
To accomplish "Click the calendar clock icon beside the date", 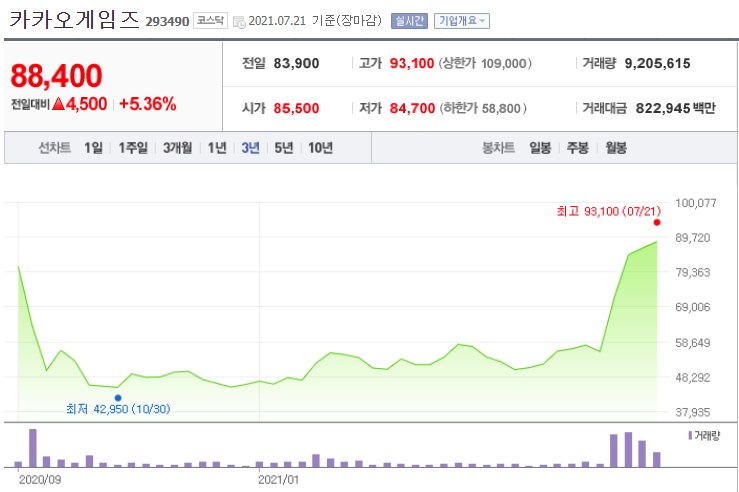I will tap(239, 22).
